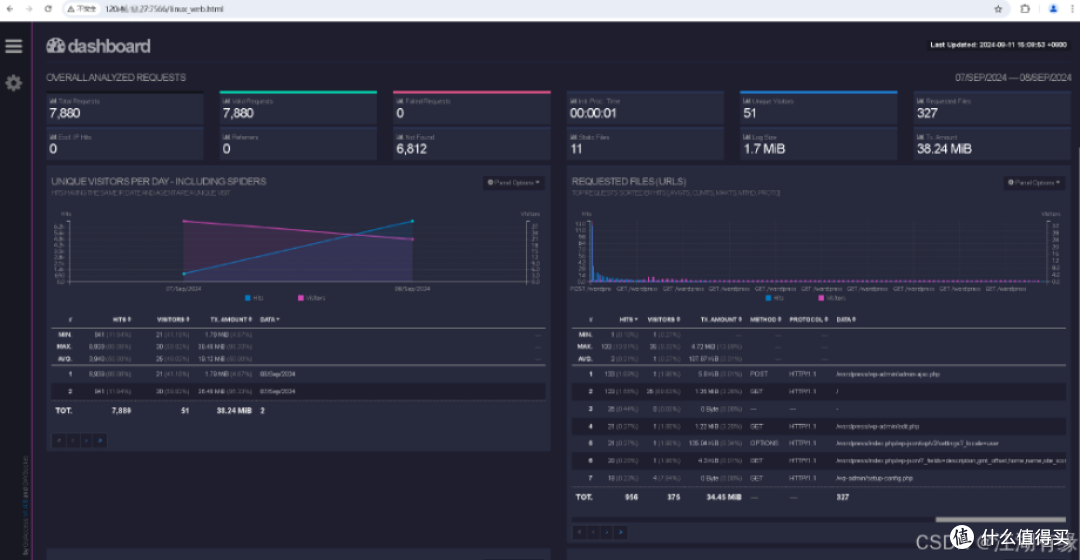Go to first page in Unique Visitors pagination
1080x560 pixels.
click(59, 440)
